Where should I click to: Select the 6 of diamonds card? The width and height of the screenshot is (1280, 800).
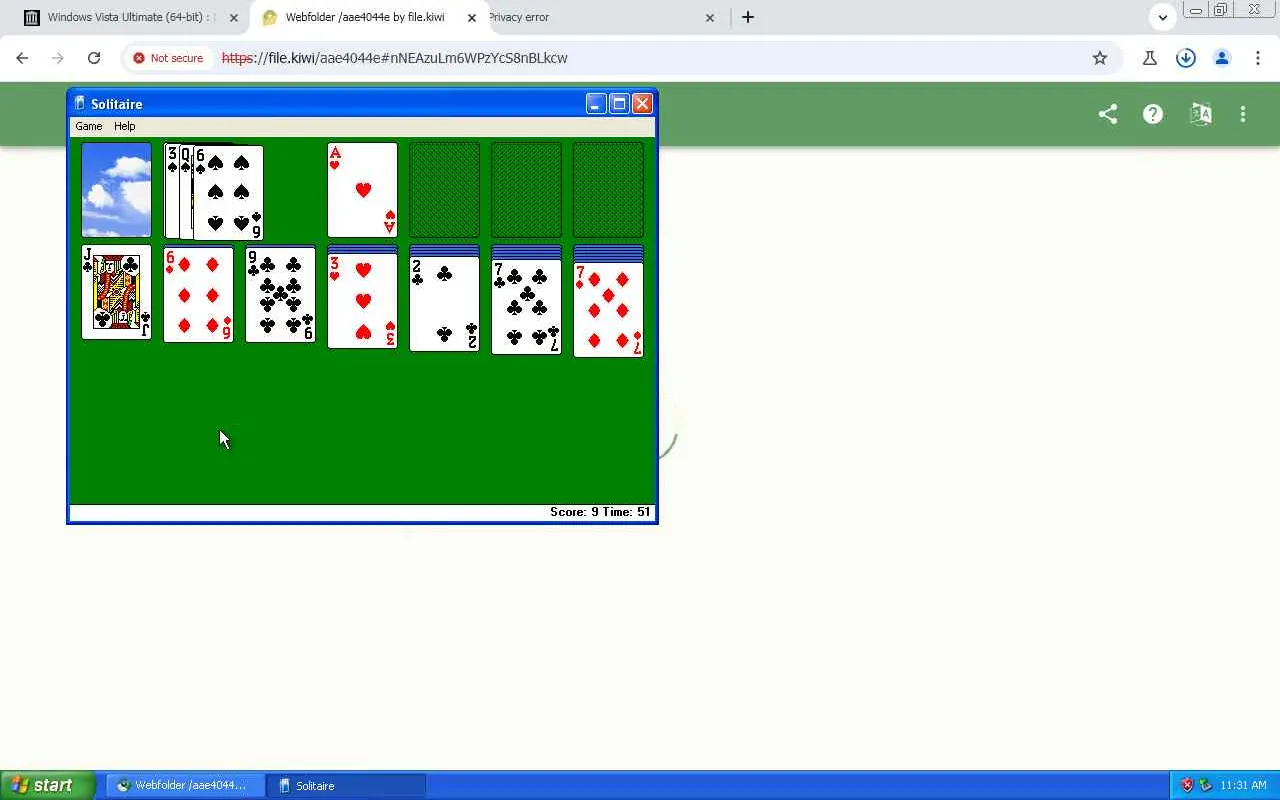[198, 295]
